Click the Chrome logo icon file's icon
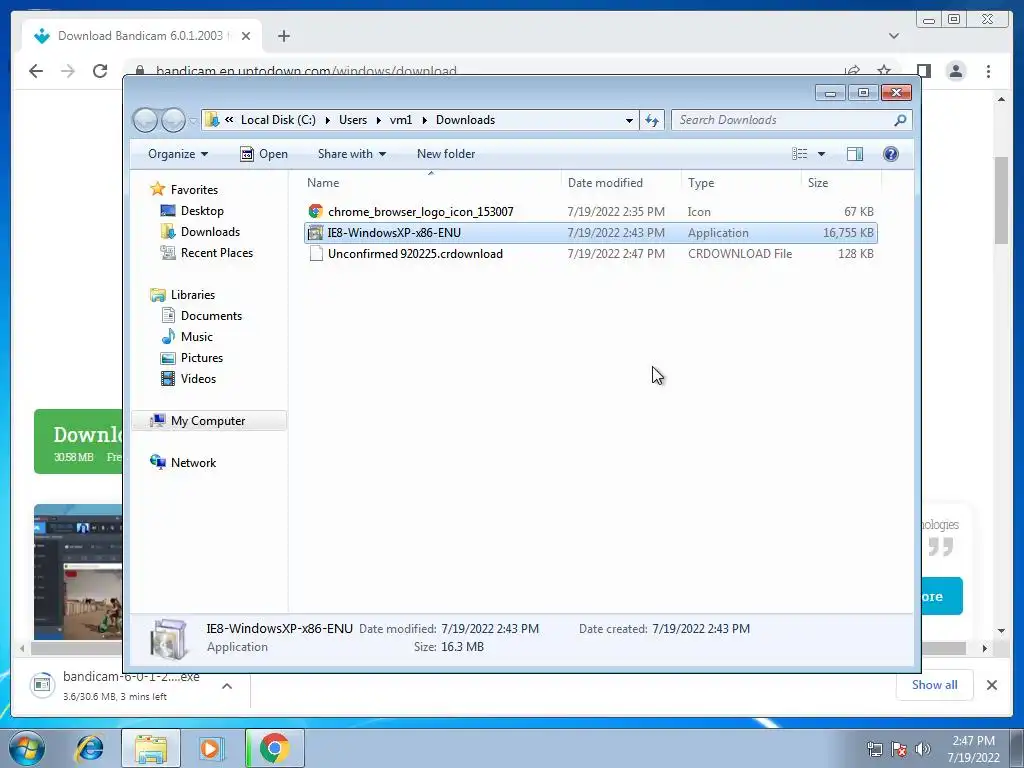The image size is (1024, 768). pos(316,212)
